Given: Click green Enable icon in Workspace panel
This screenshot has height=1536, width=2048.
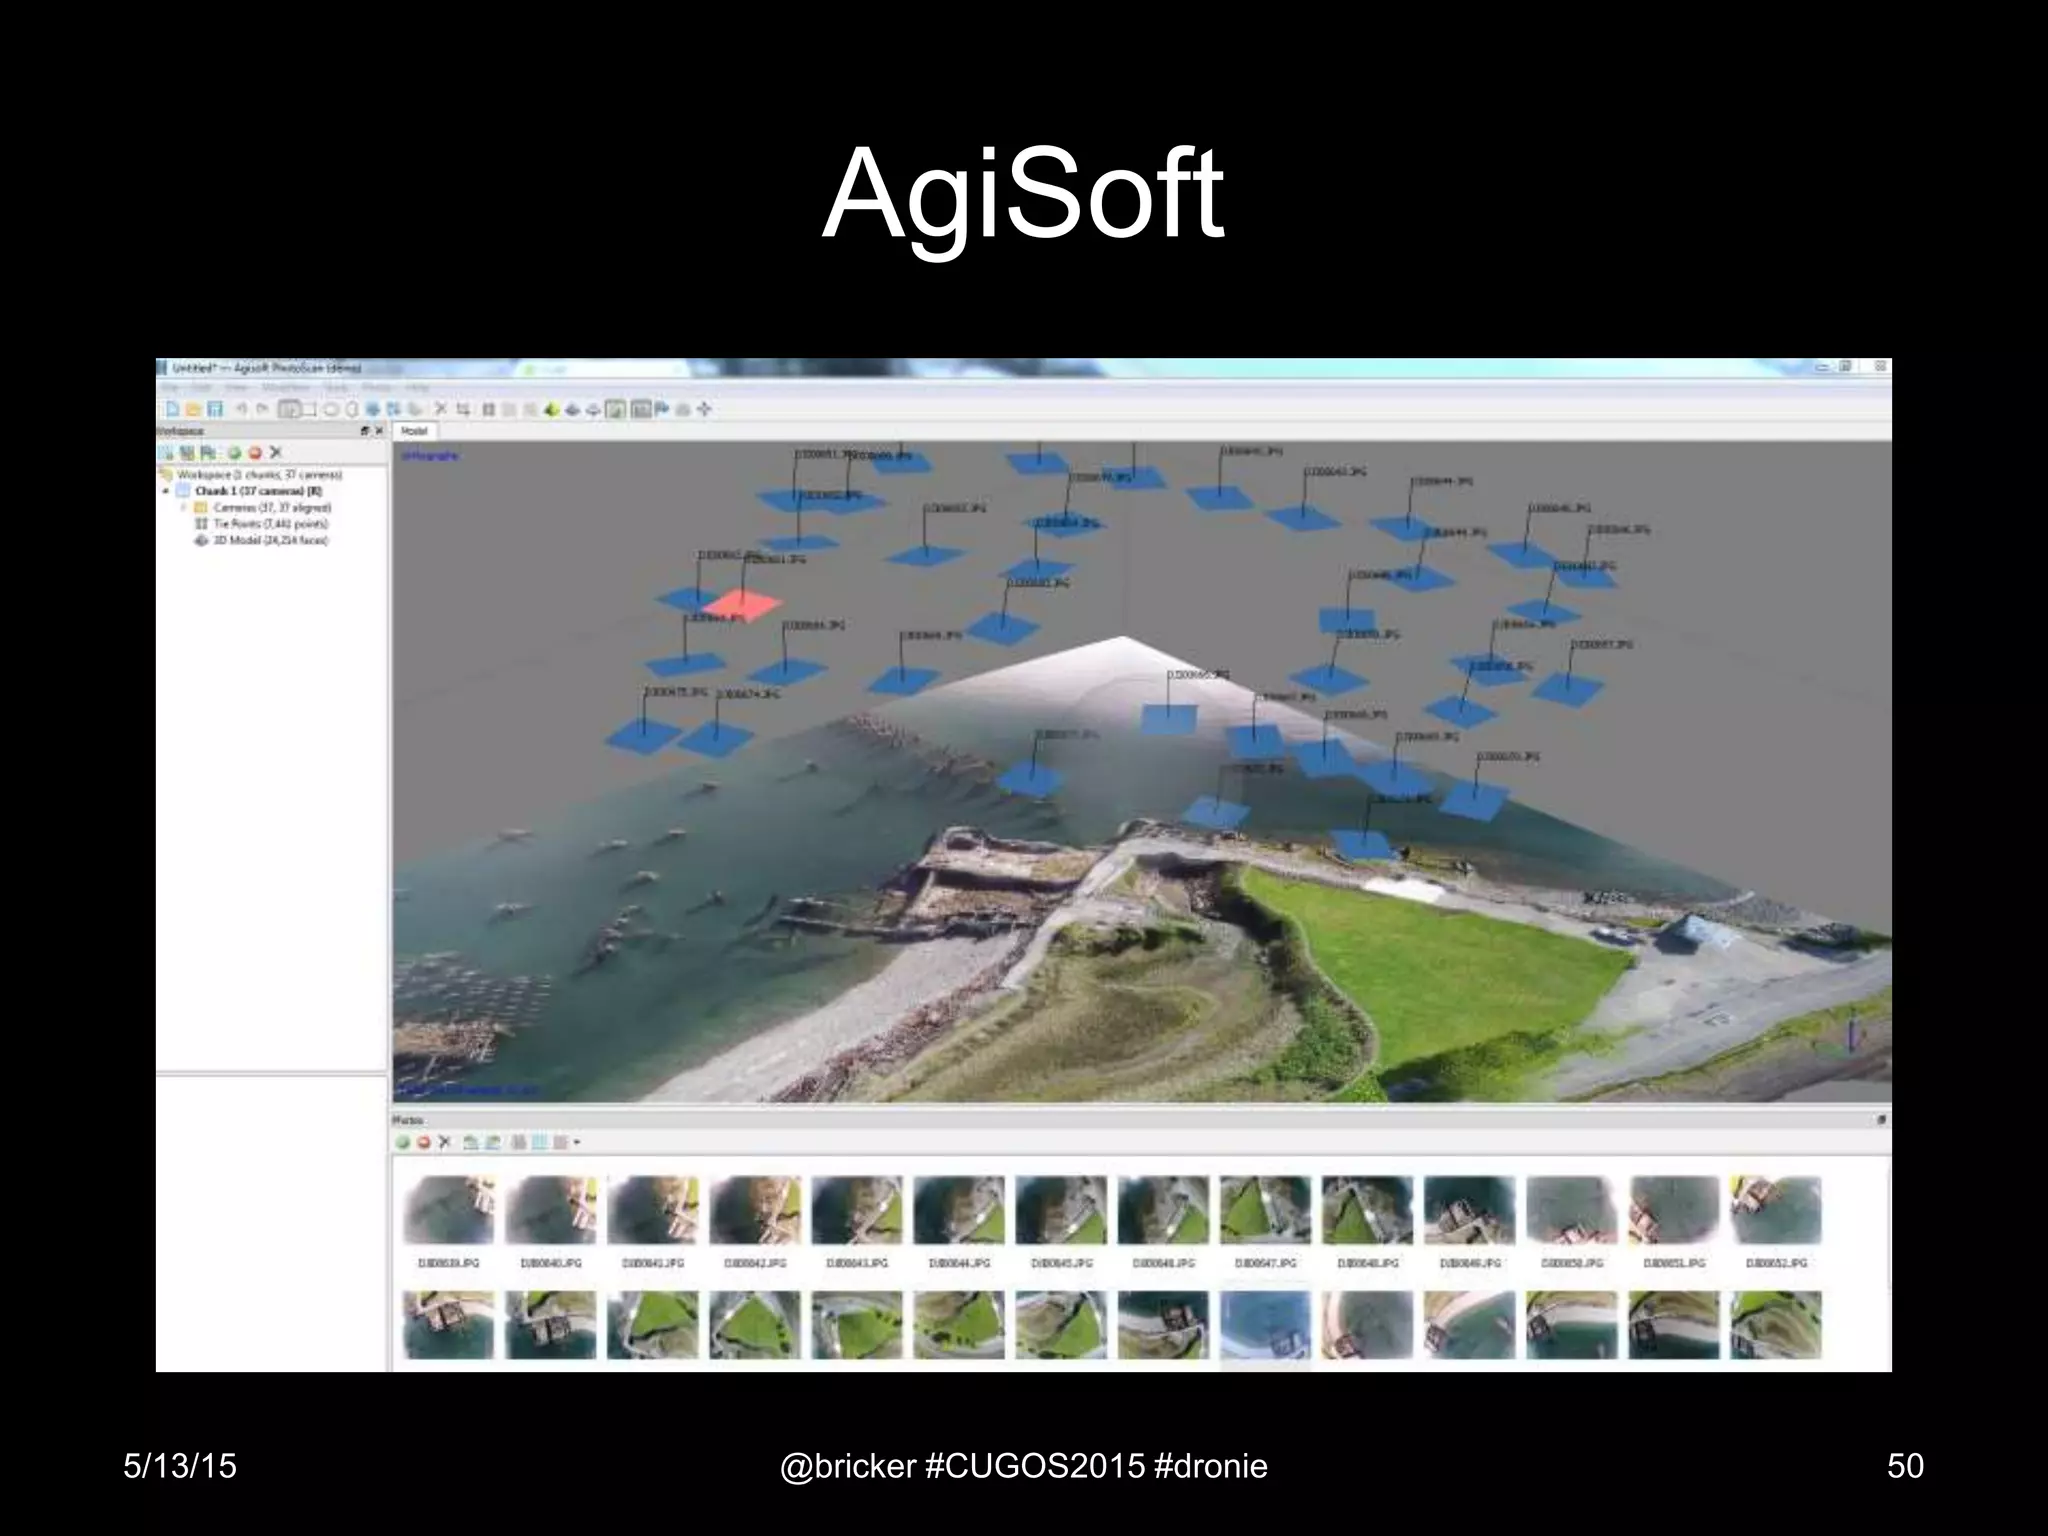Looking at the screenshot, I should coord(234,453).
